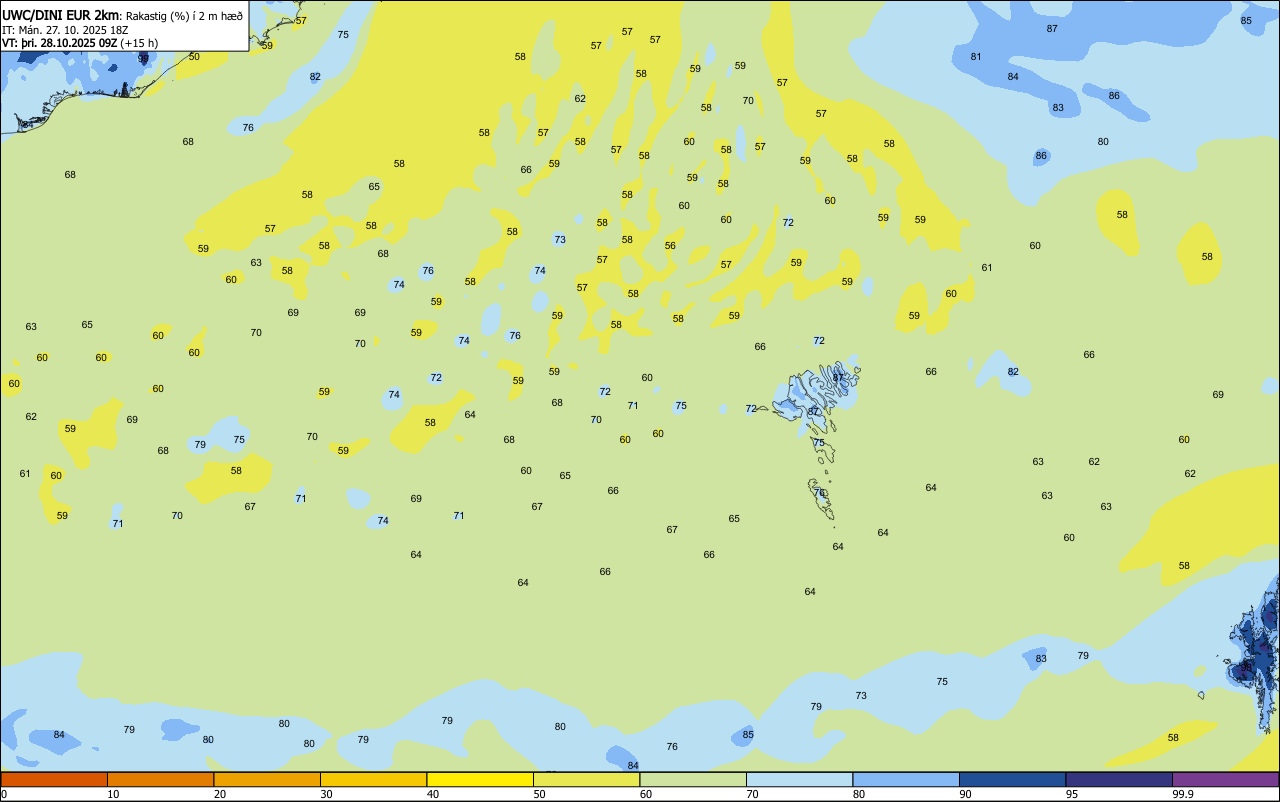The width and height of the screenshot is (1280, 802).
Task: Pick the light green 60–70 legend swatch
Action: coord(693,779)
